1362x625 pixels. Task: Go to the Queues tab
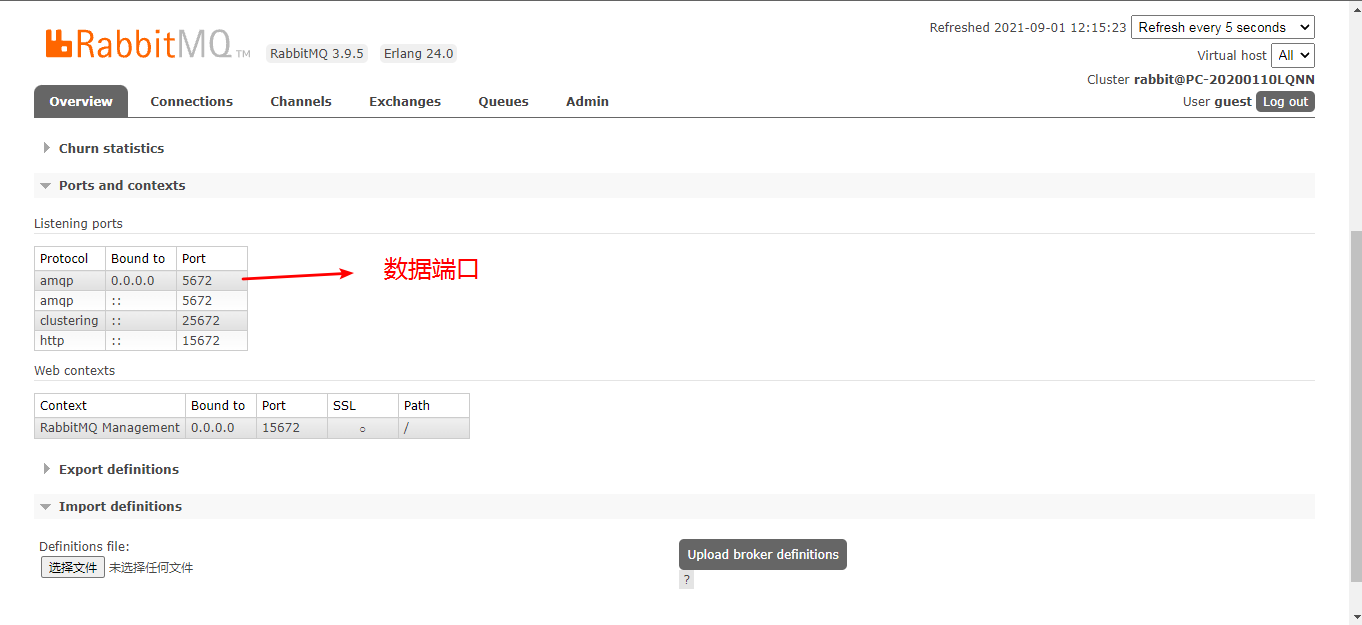[503, 101]
